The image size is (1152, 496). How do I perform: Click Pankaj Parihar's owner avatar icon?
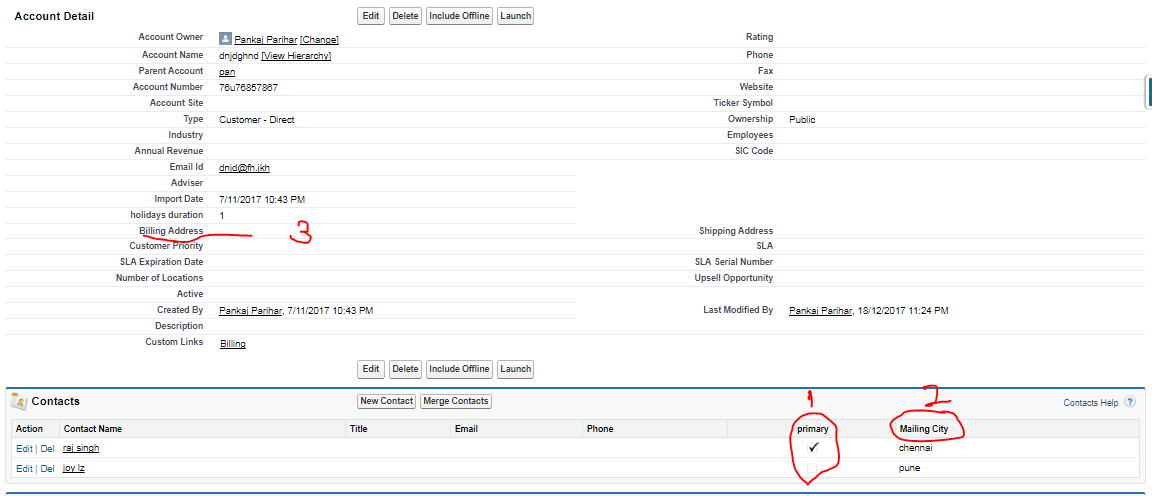coord(225,39)
